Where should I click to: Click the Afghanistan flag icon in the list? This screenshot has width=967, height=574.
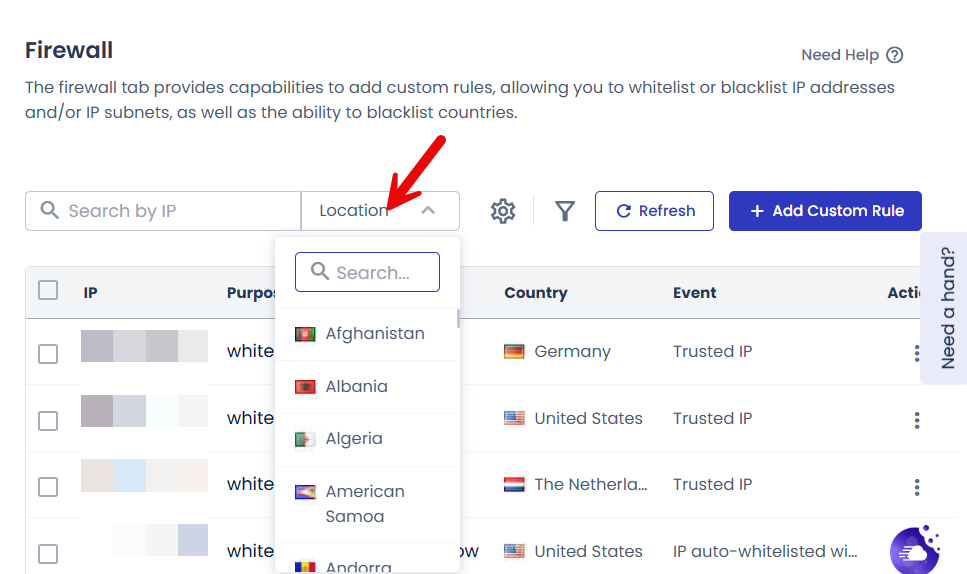pos(305,334)
